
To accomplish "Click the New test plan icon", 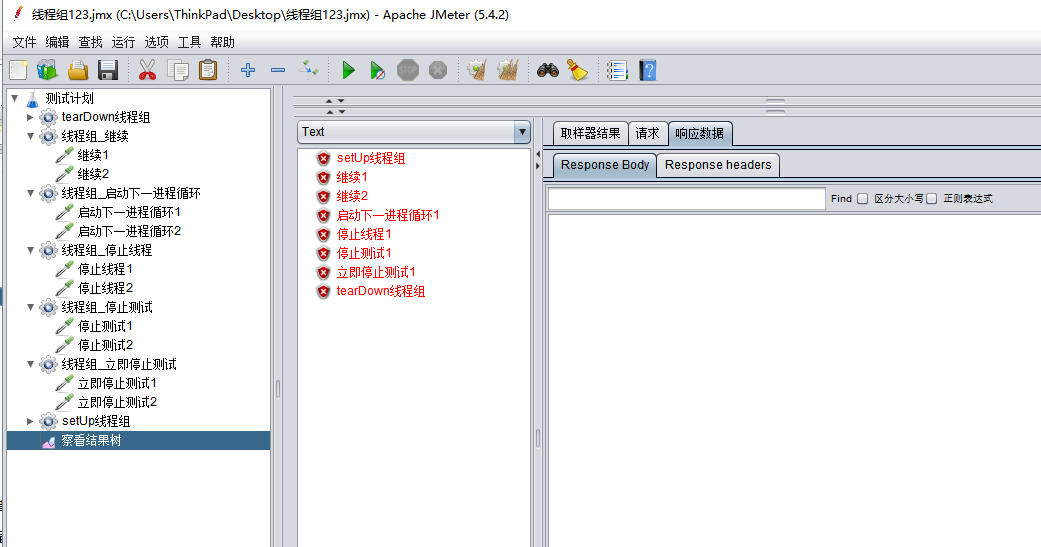I will (x=18, y=70).
